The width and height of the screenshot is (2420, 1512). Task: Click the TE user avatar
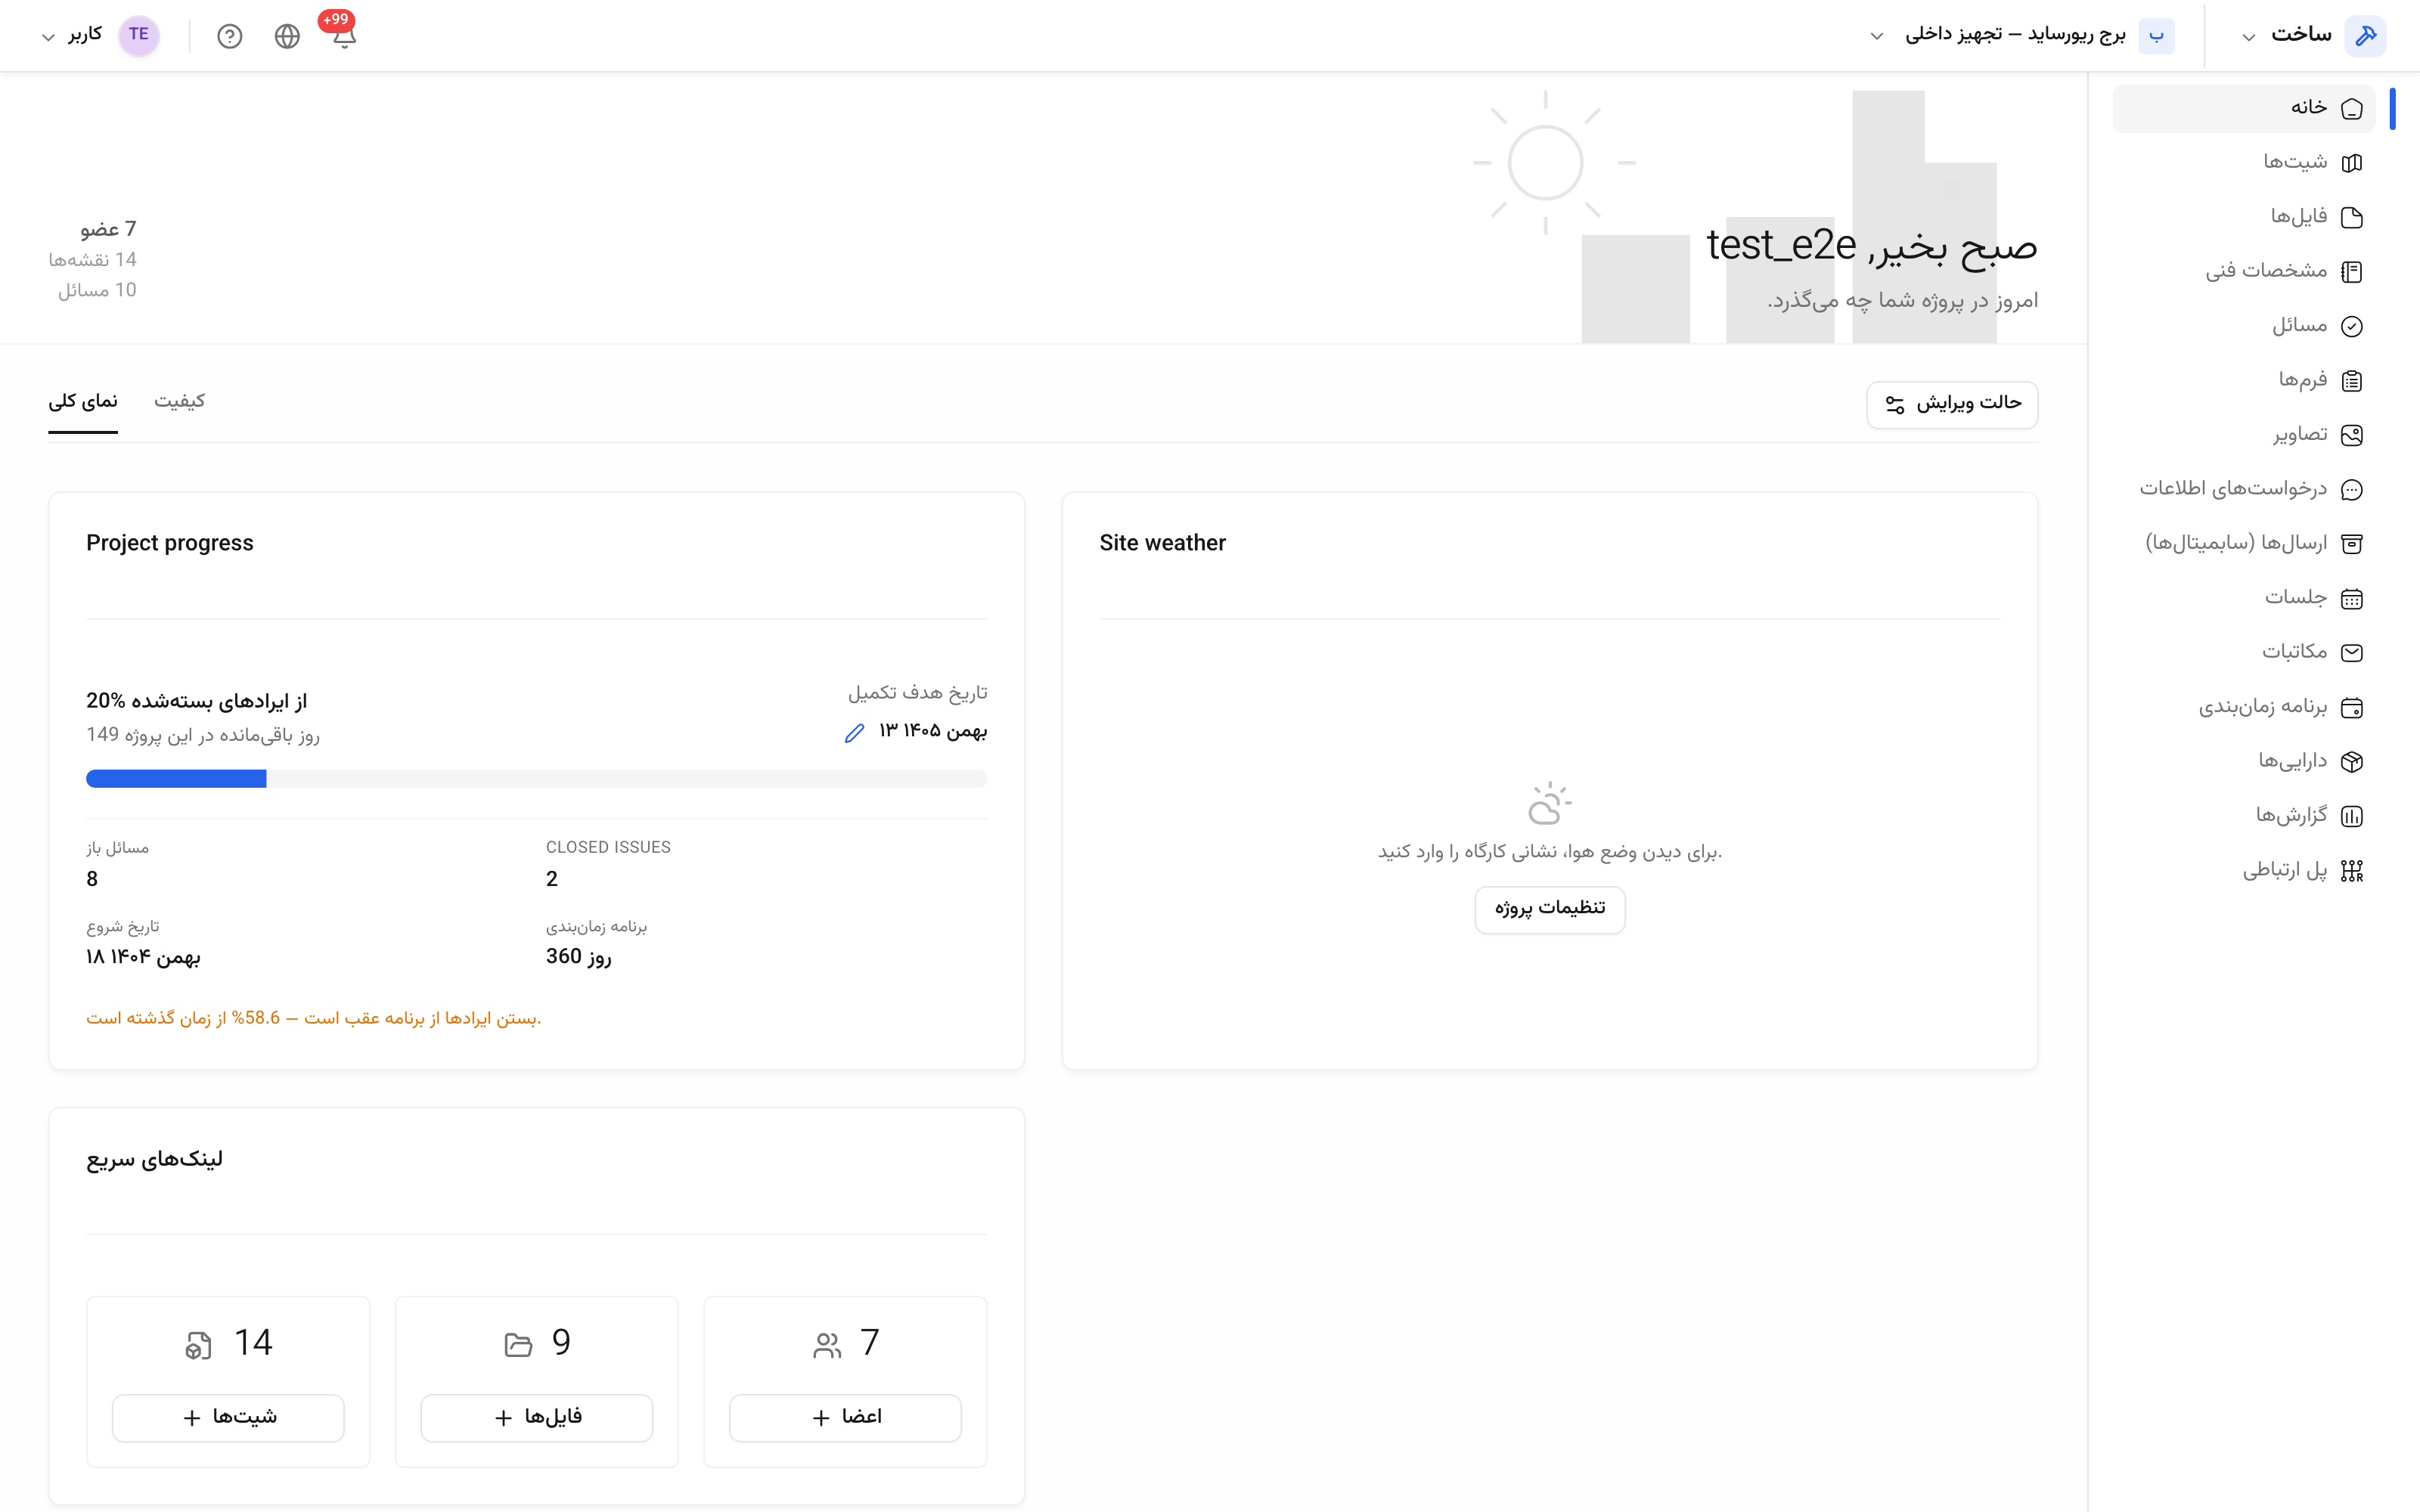tap(139, 35)
